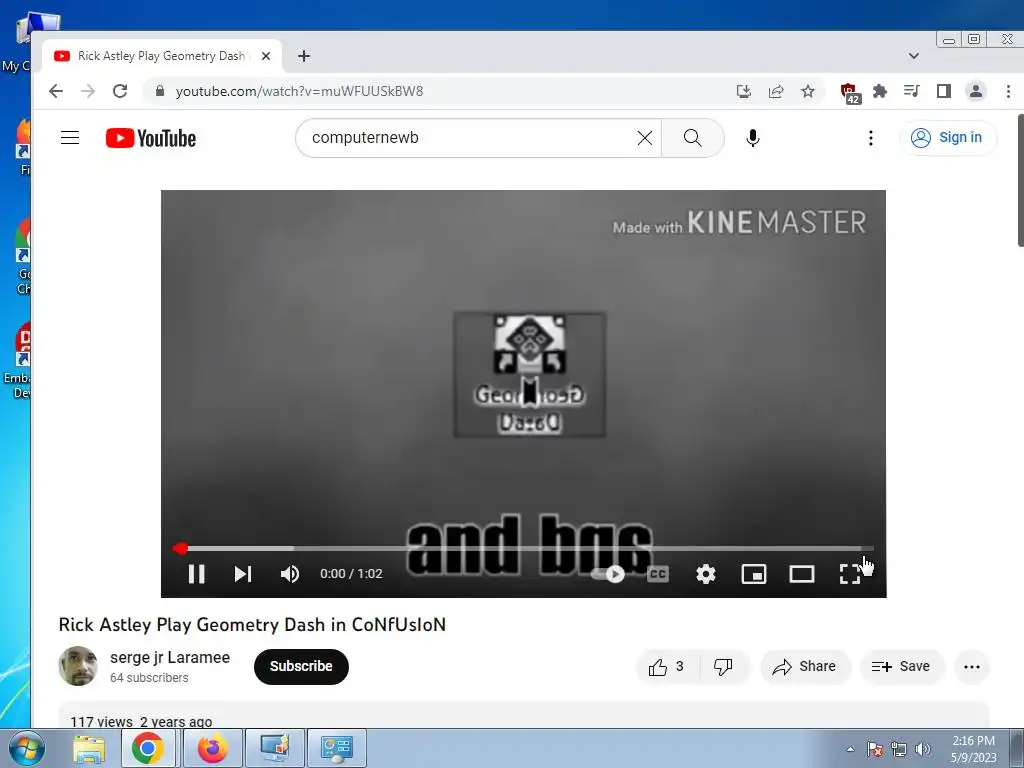This screenshot has width=1024, height=768.
Task: Show hidden tray icons arrow
Action: pos(850,749)
